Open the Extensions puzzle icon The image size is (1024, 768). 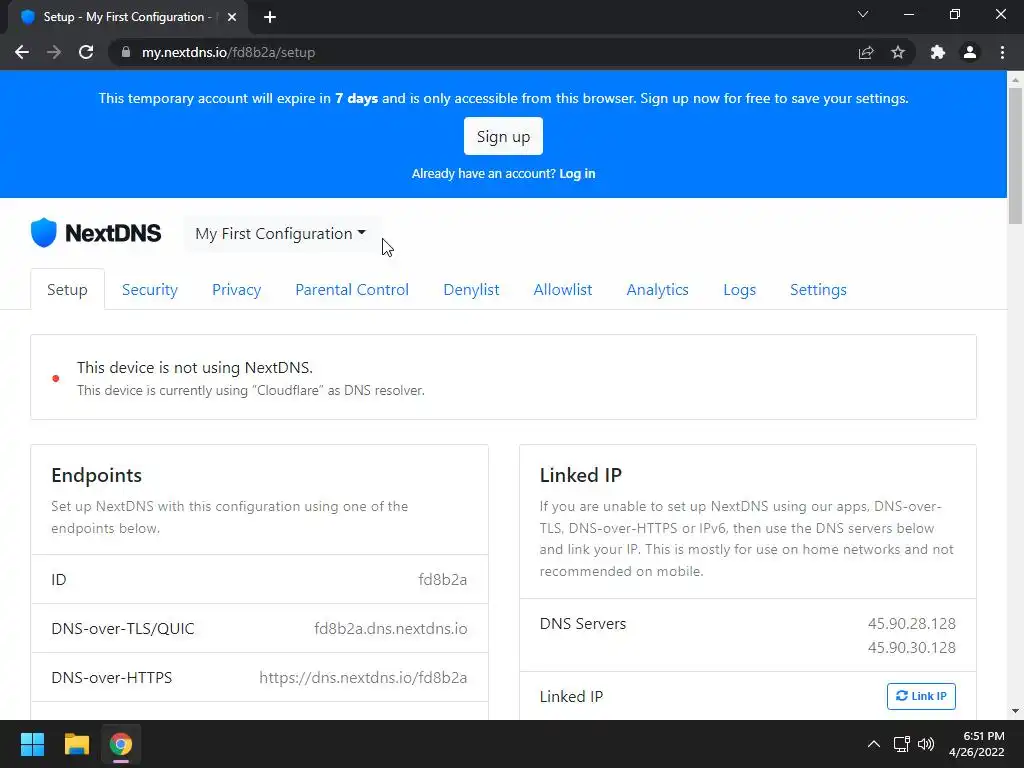click(938, 52)
